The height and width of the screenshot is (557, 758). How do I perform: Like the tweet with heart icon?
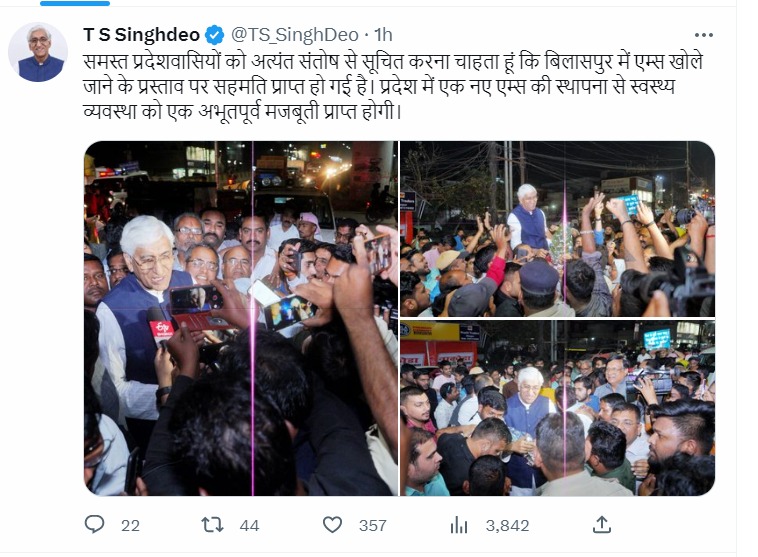tap(332, 525)
